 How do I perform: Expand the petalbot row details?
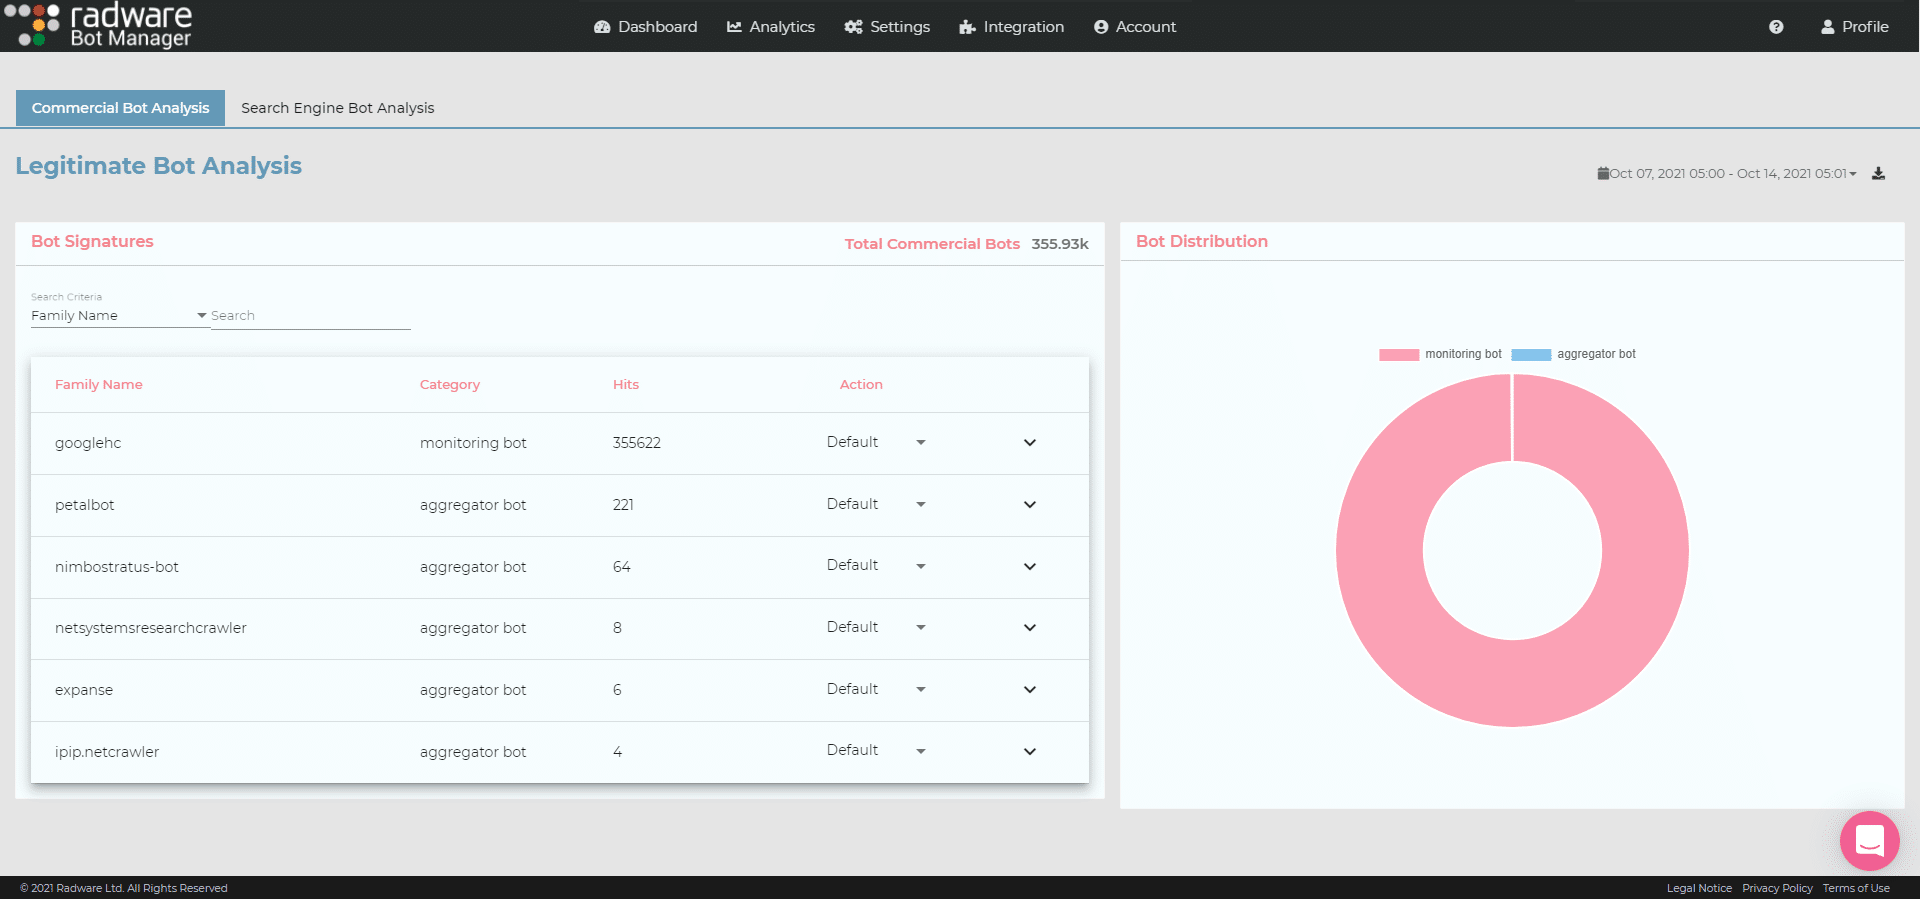1030,505
